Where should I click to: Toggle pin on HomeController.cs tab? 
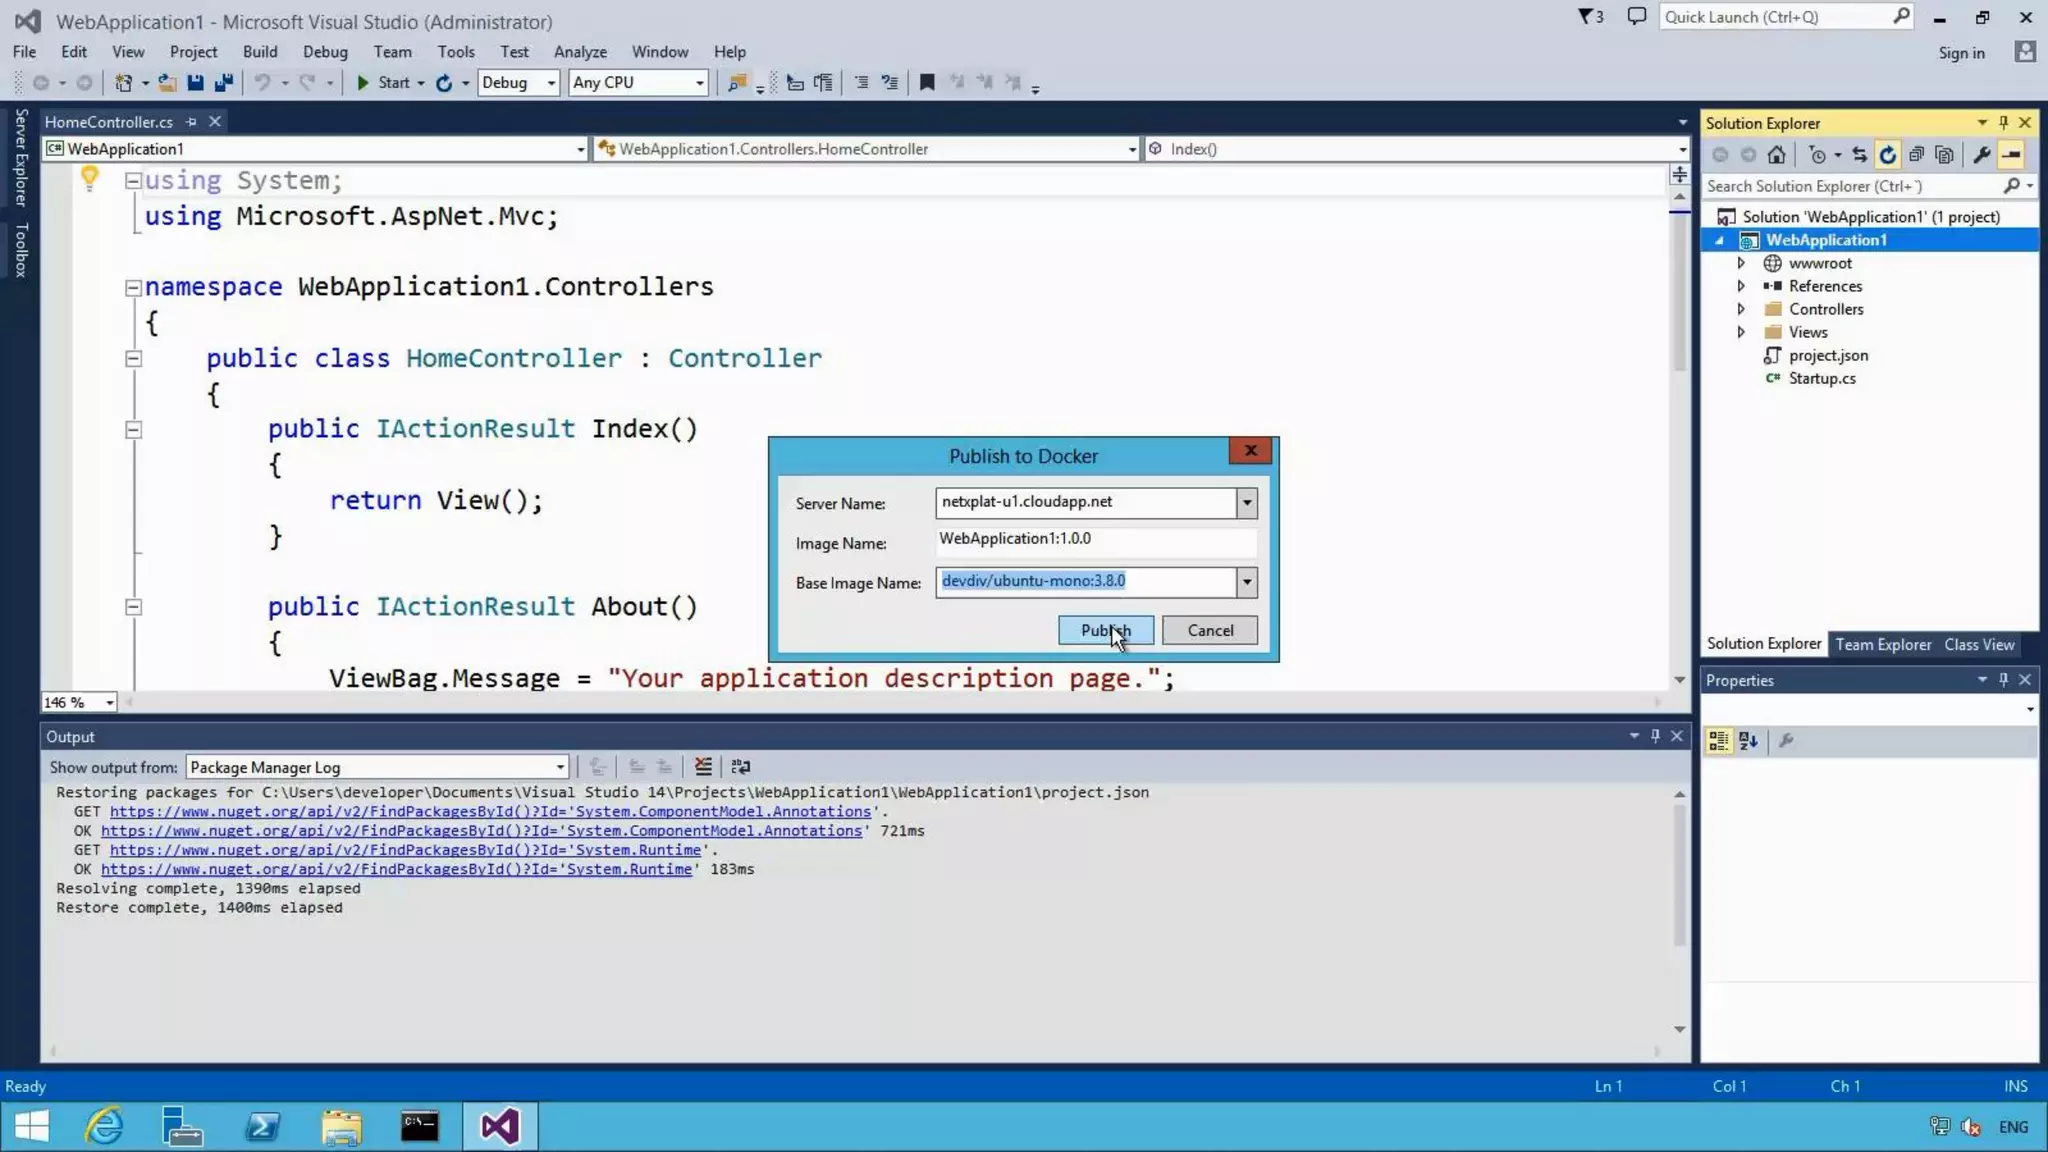(x=191, y=122)
